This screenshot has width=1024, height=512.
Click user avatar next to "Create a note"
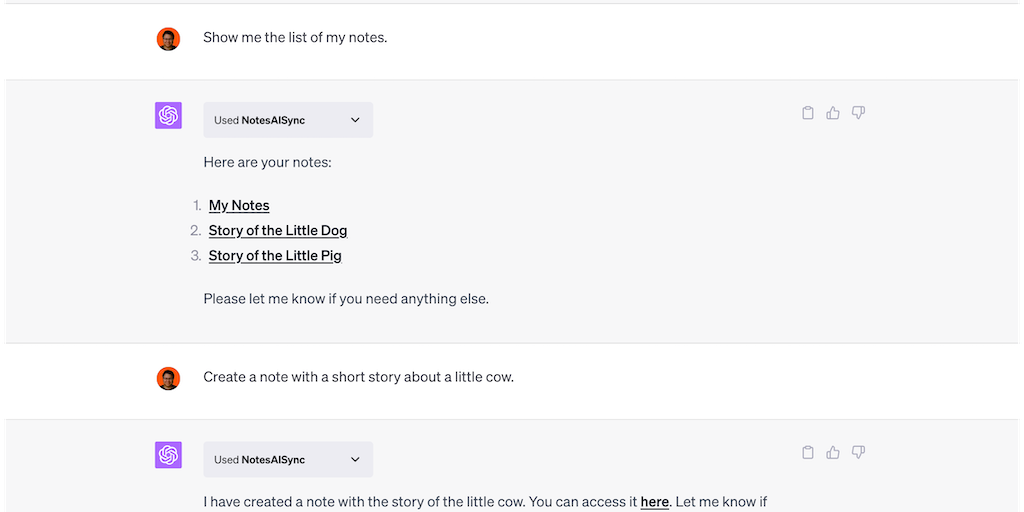[x=168, y=378]
